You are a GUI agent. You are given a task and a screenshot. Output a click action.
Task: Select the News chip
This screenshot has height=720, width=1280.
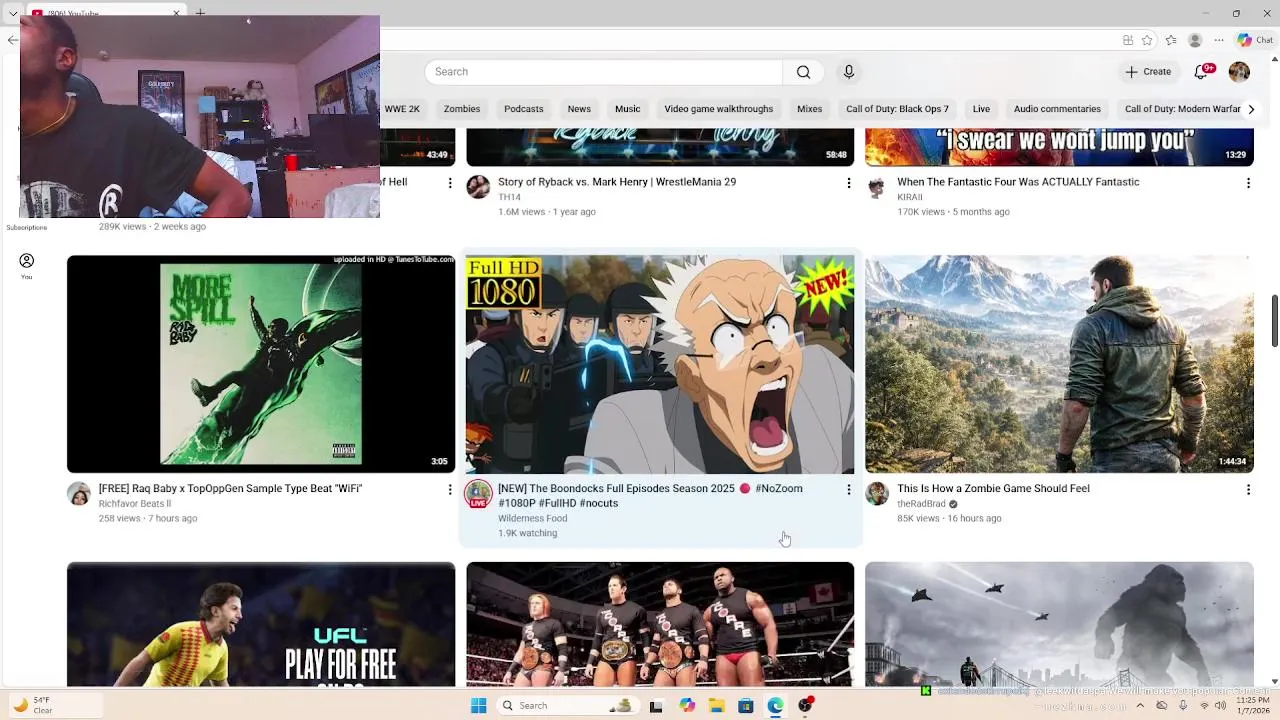click(579, 109)
